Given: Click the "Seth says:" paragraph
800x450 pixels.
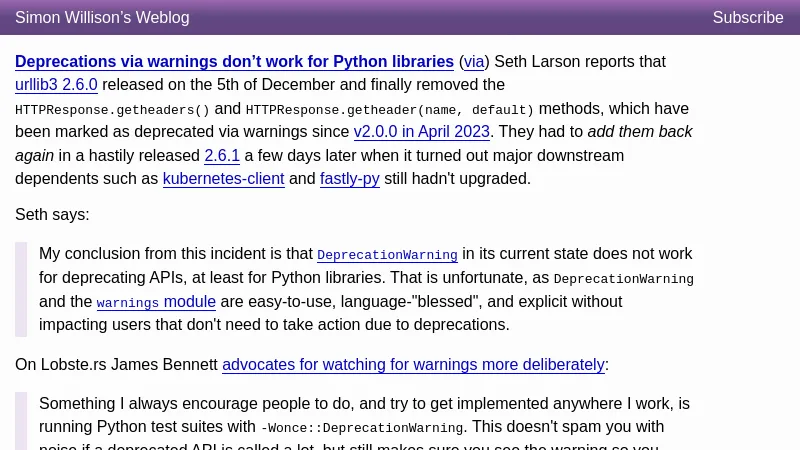Looking at the screenshot, I should (52, 214).
